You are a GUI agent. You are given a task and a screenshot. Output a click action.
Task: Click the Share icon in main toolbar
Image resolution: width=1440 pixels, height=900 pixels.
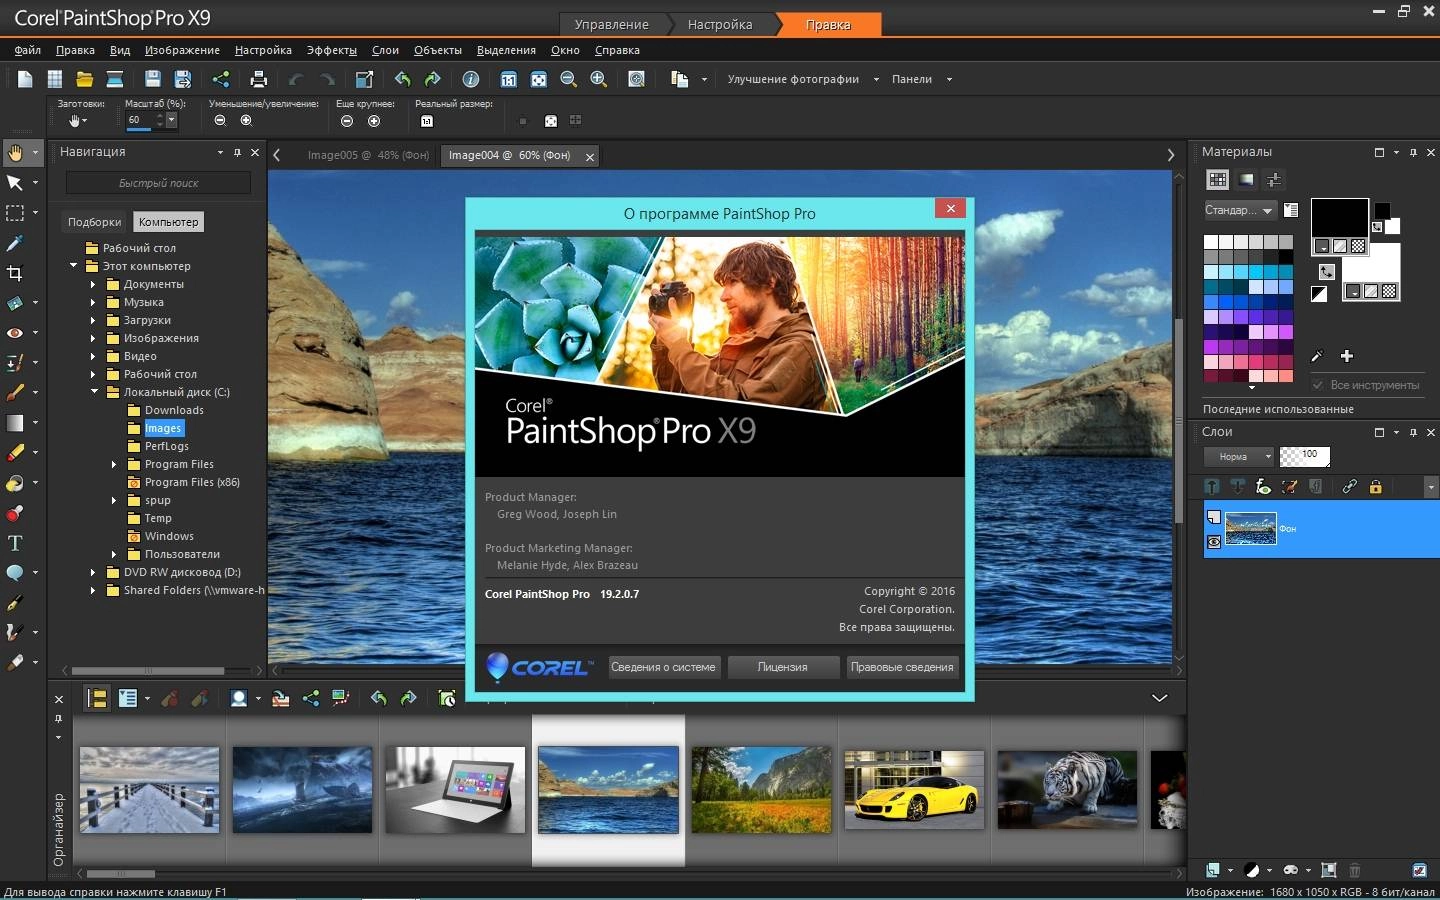pos(221,79)
